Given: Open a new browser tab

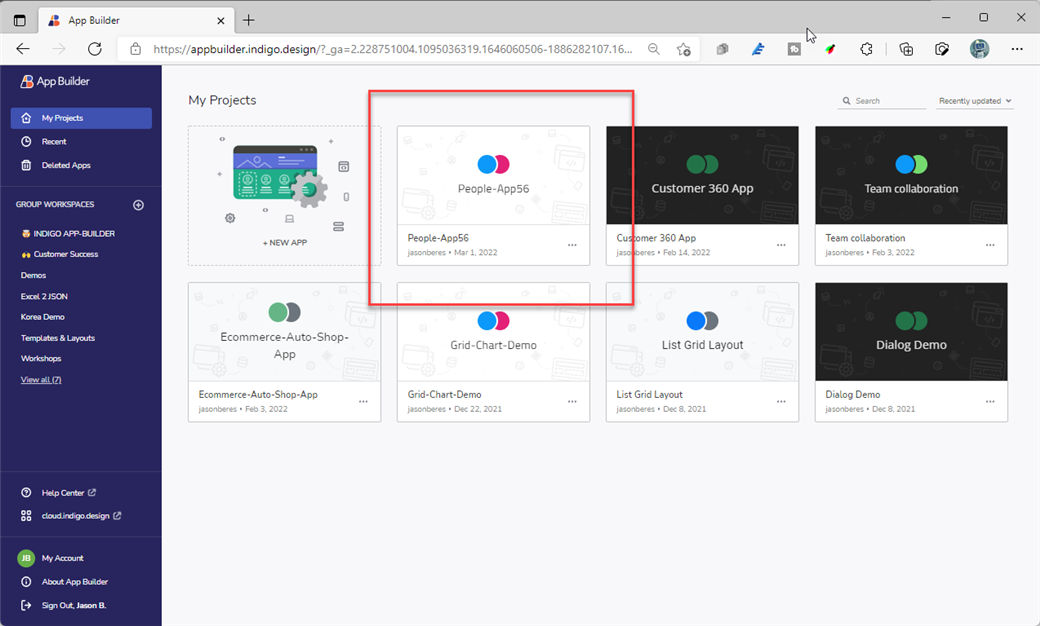Looking at the screenshot, I should (249, 20).
